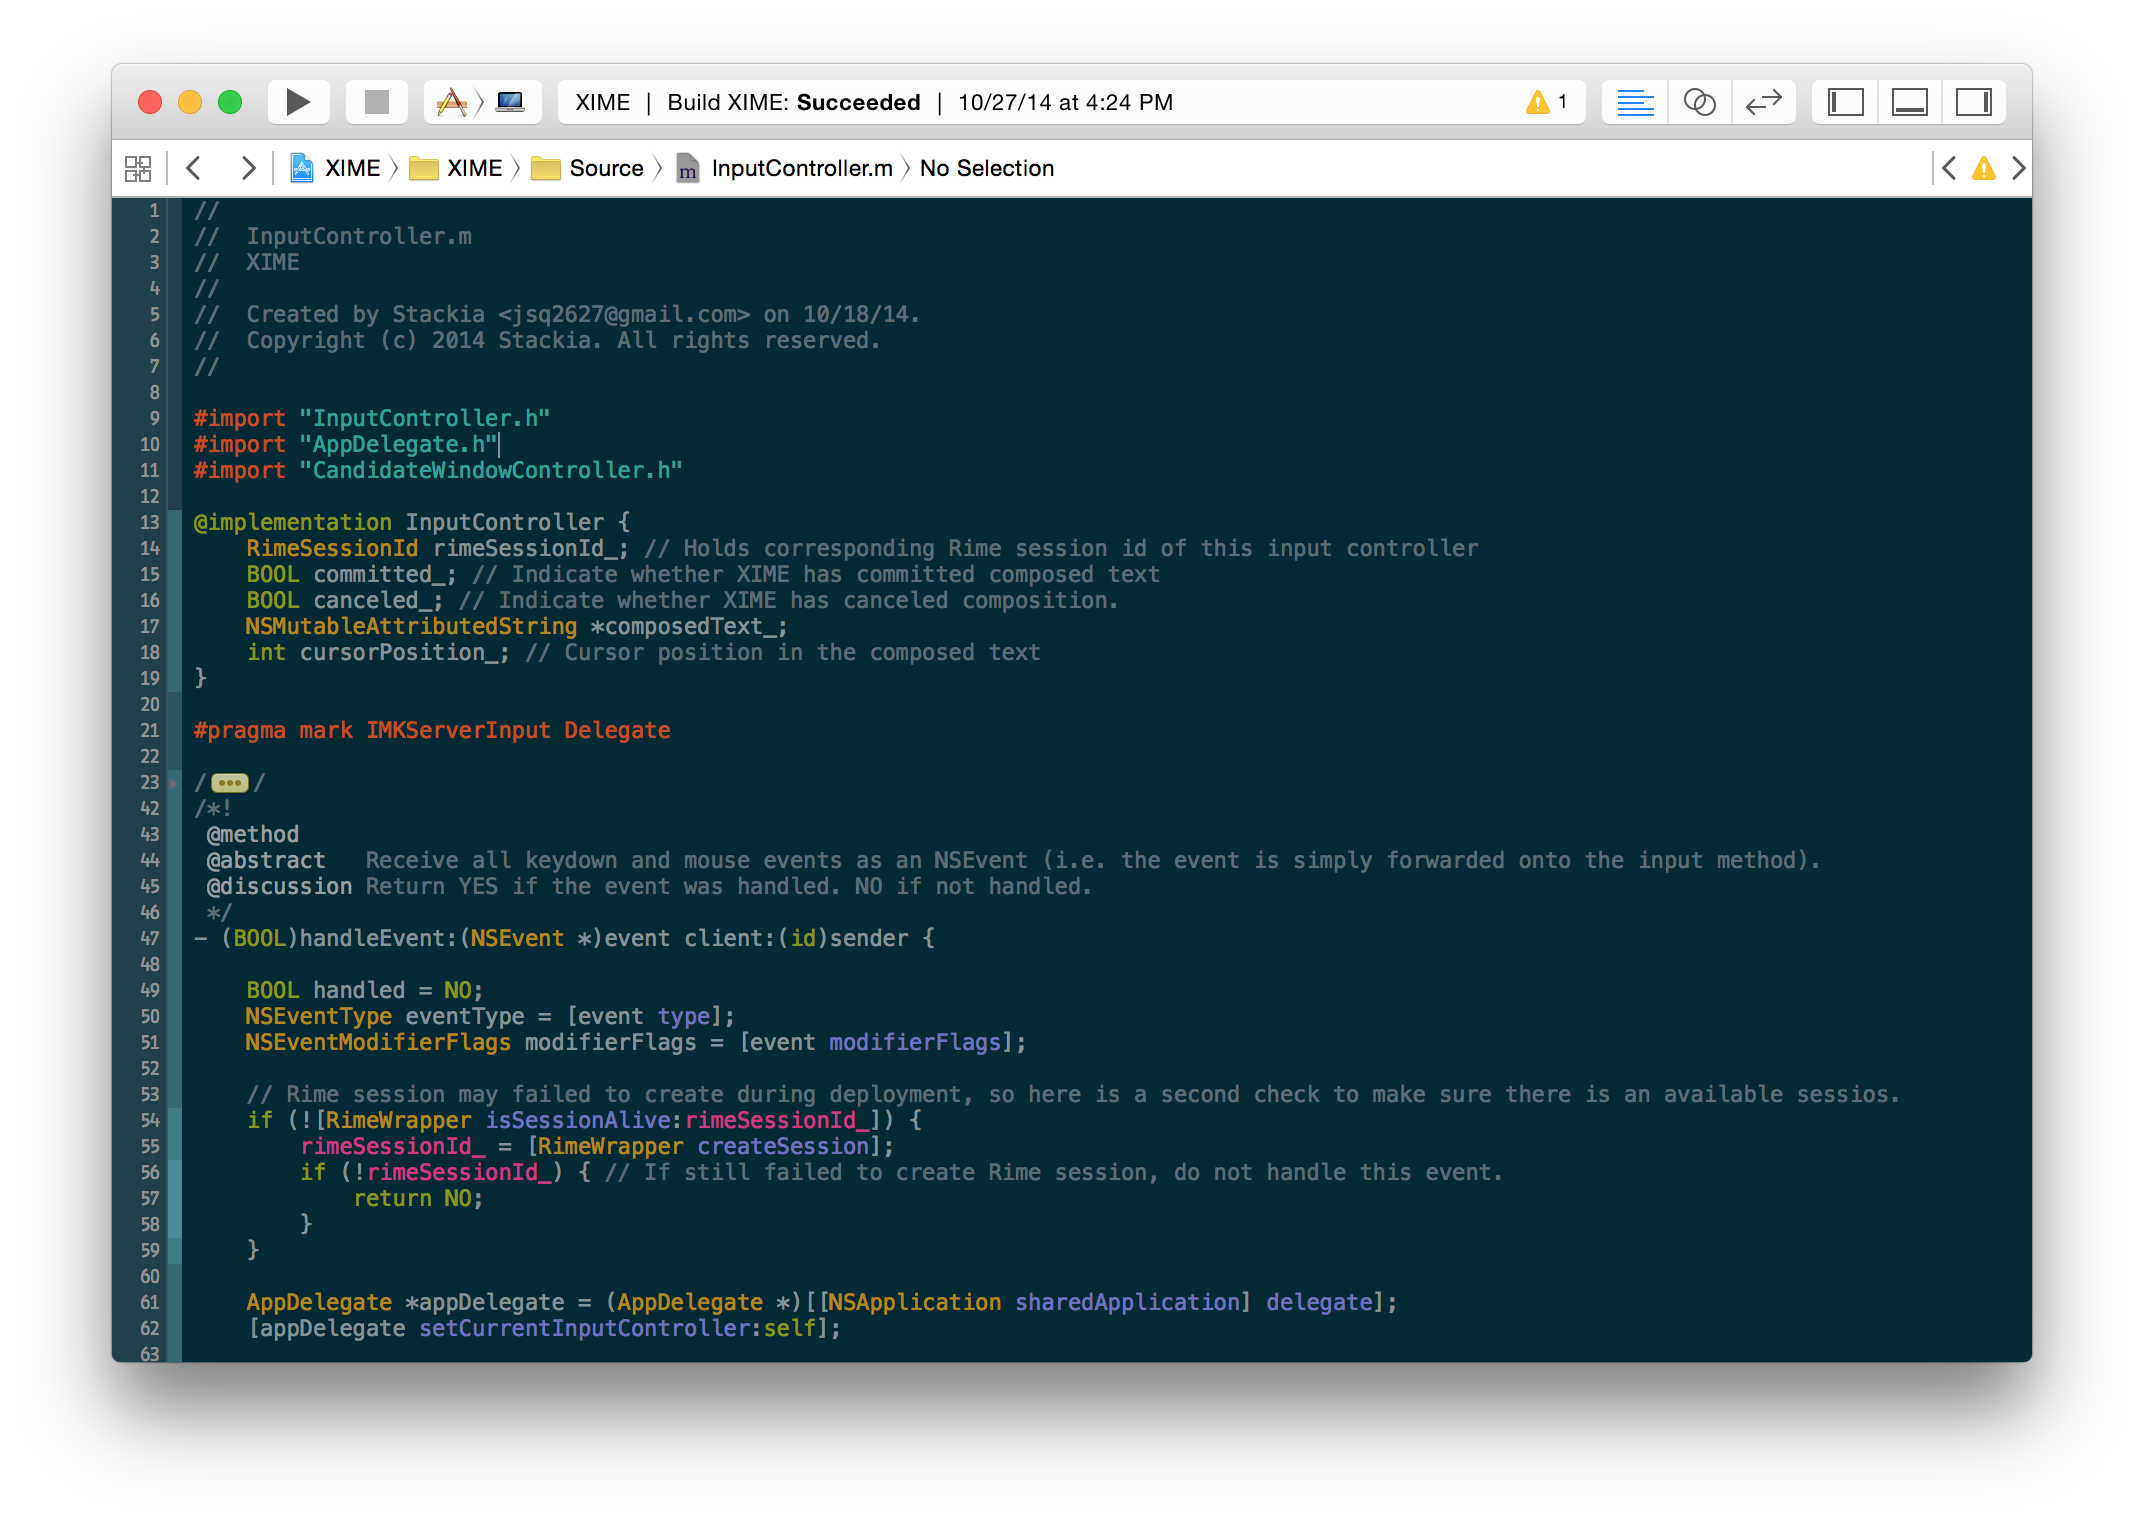Click the folding ribbon beside line 57

tap(175, 1198)
